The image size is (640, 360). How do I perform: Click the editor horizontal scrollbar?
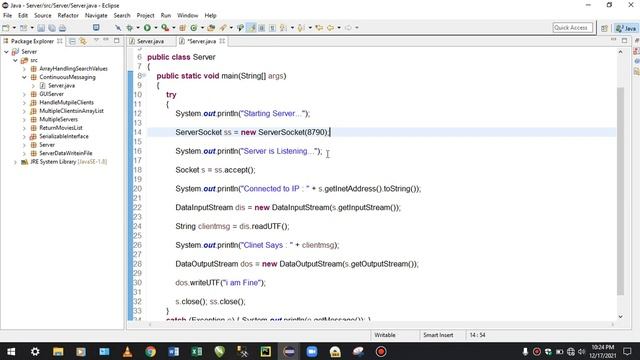click(x=381, y=325)
